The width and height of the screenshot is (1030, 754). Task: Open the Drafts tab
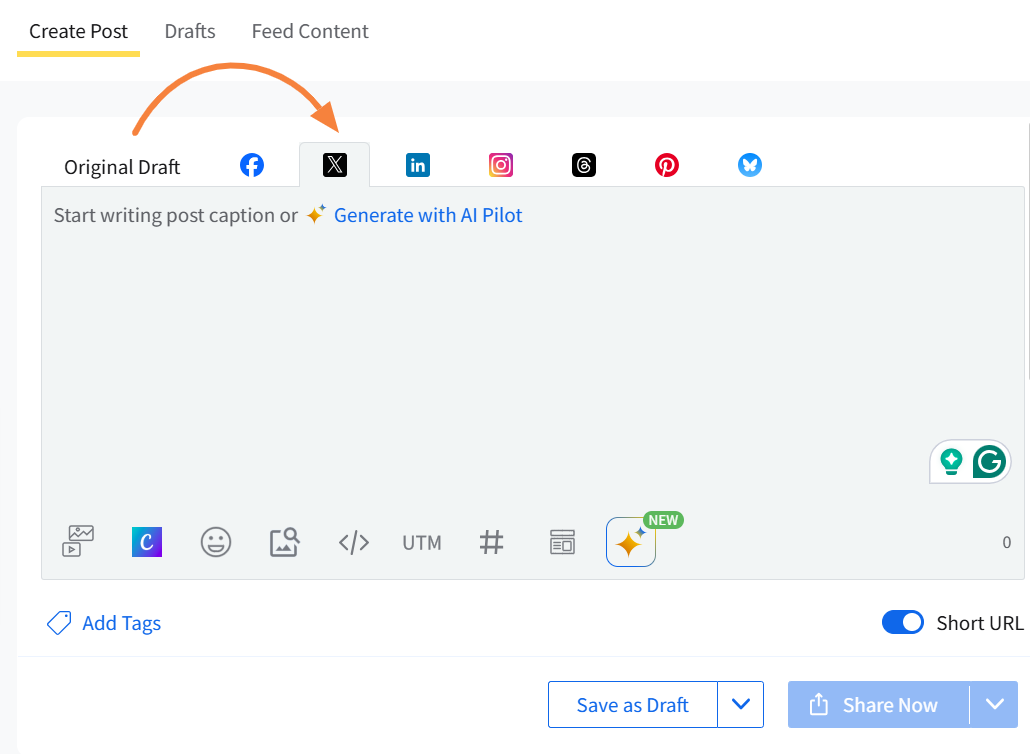coord(190,31)
